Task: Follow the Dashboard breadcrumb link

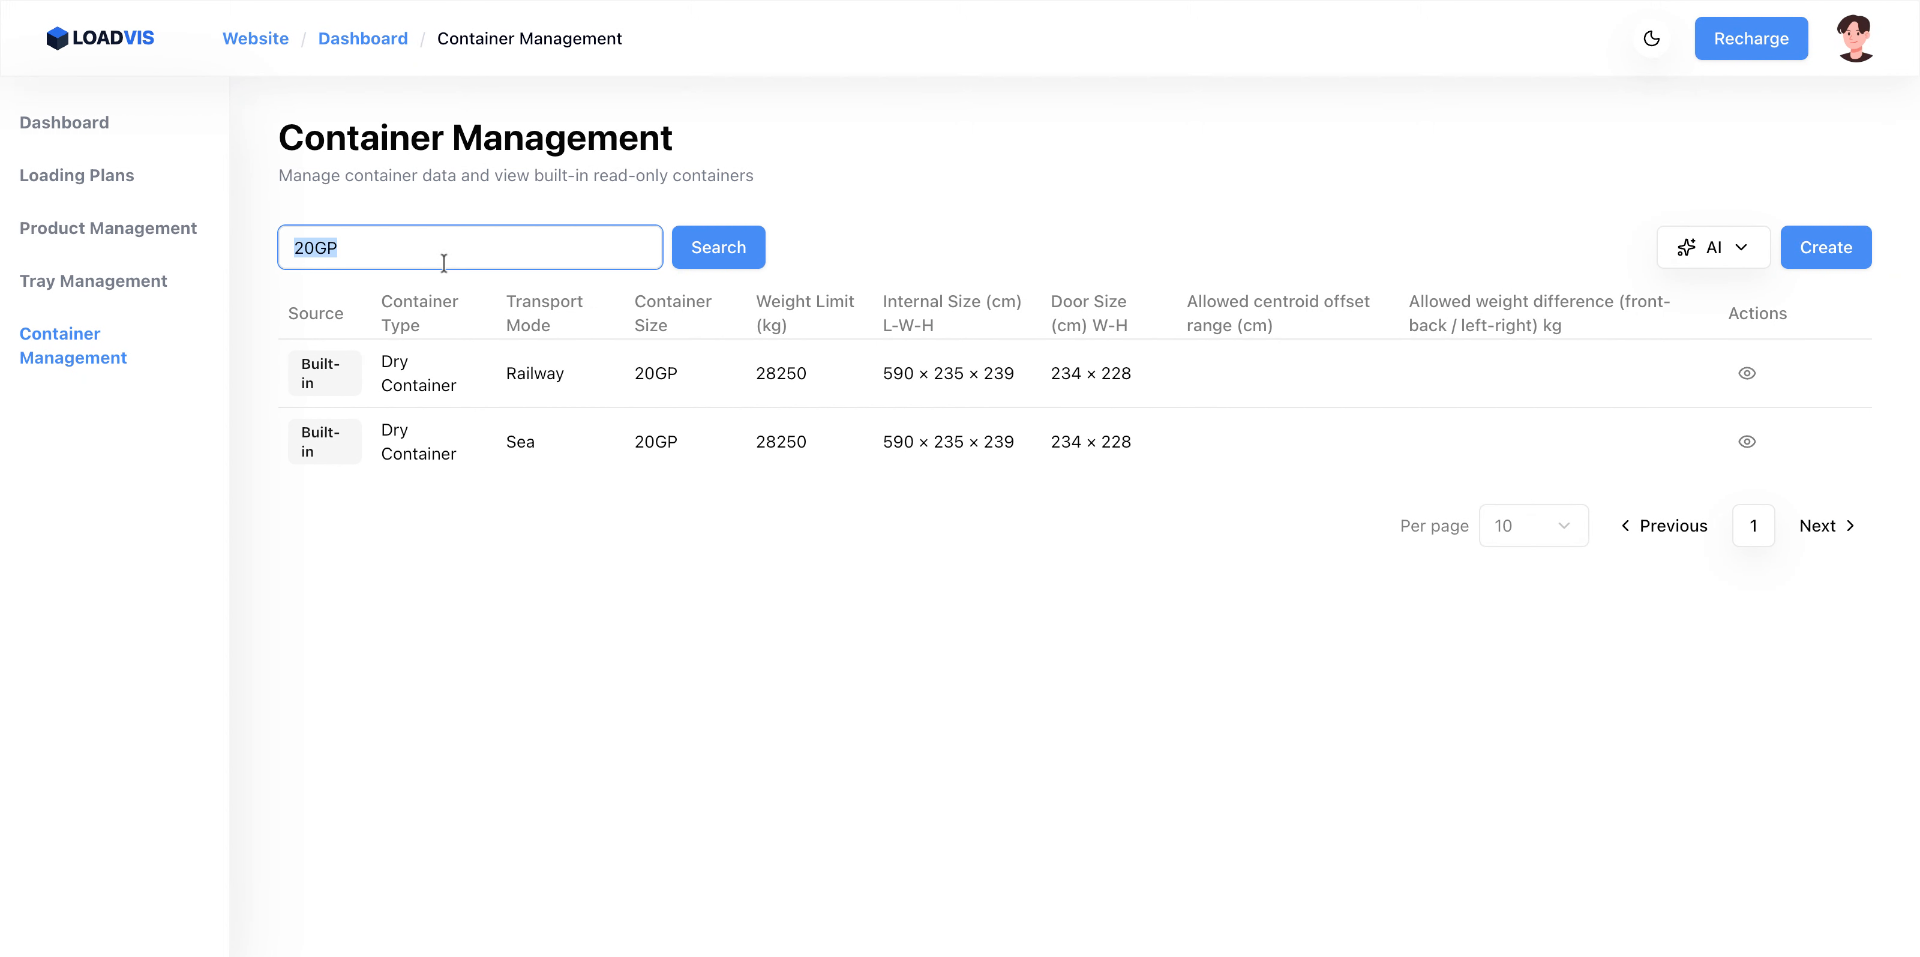Action: [x=362, y=39]
